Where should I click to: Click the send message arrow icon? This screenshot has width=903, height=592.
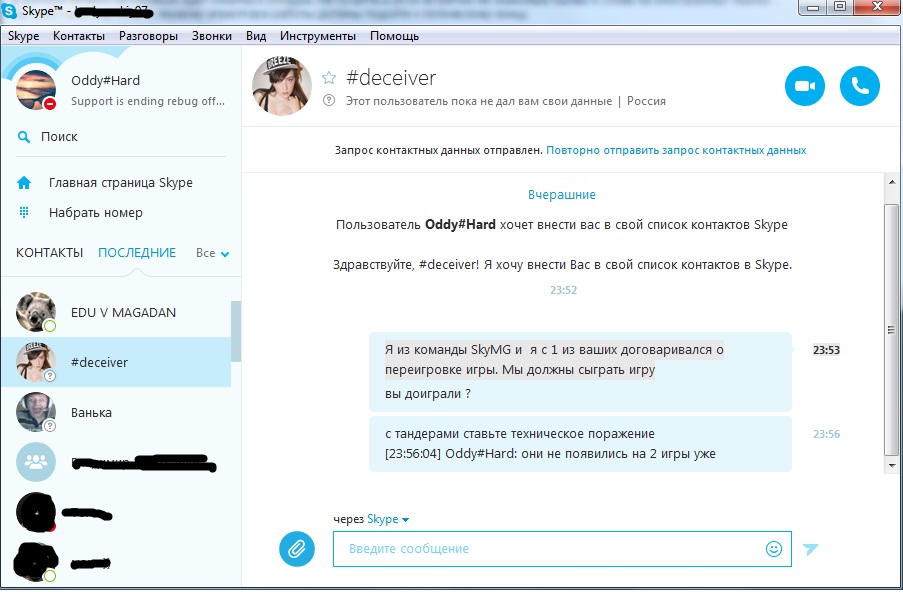pyautogui.click(x=810, y=549)
